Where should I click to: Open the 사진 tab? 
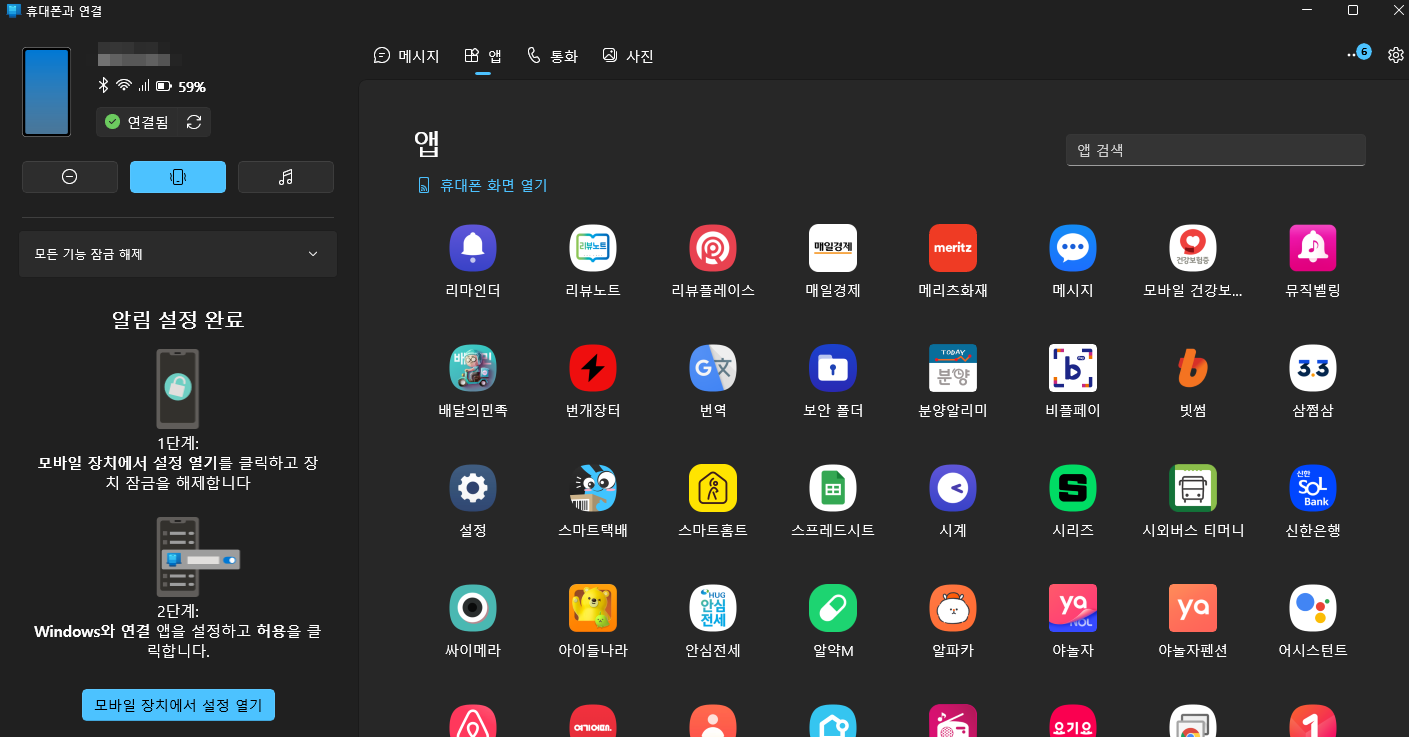[628, 56]
